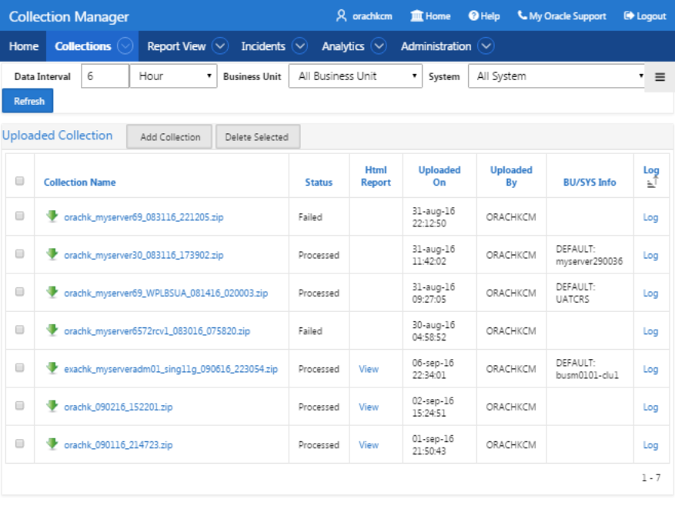Click the sort icon under Log header

click(x=652, y=183)
